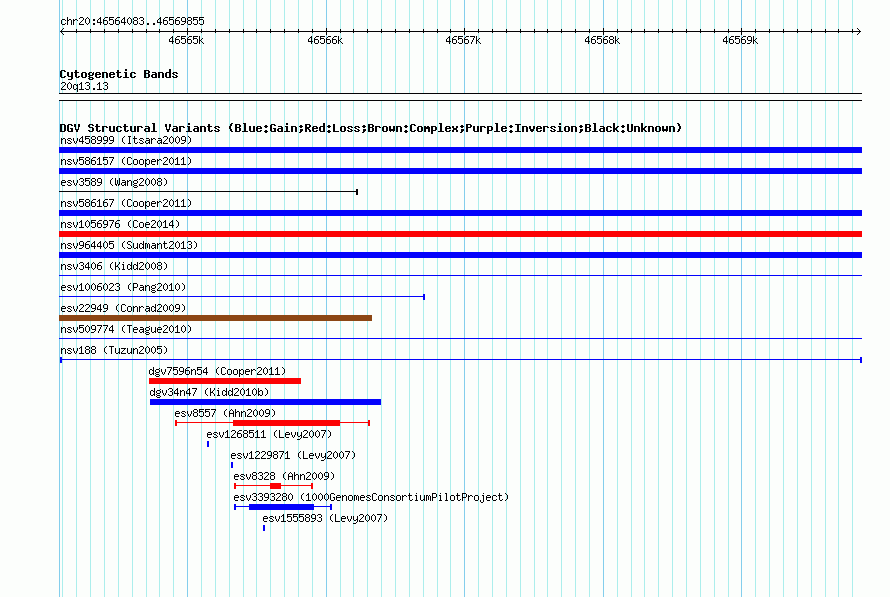Open dgv7596n54 (Cooper2011) label
This screenshot has height=597, width=890.
pos(217,371)
